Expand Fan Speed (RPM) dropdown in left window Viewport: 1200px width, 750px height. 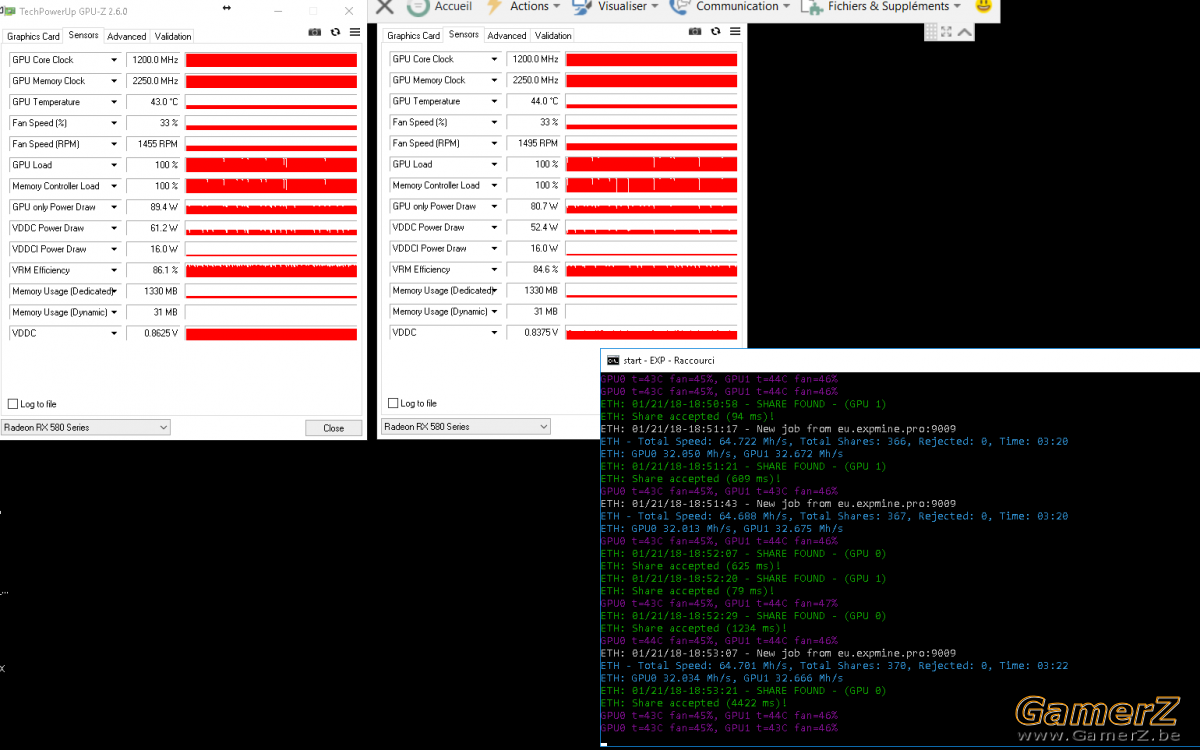pyautogui.click(x=114, y=144)
